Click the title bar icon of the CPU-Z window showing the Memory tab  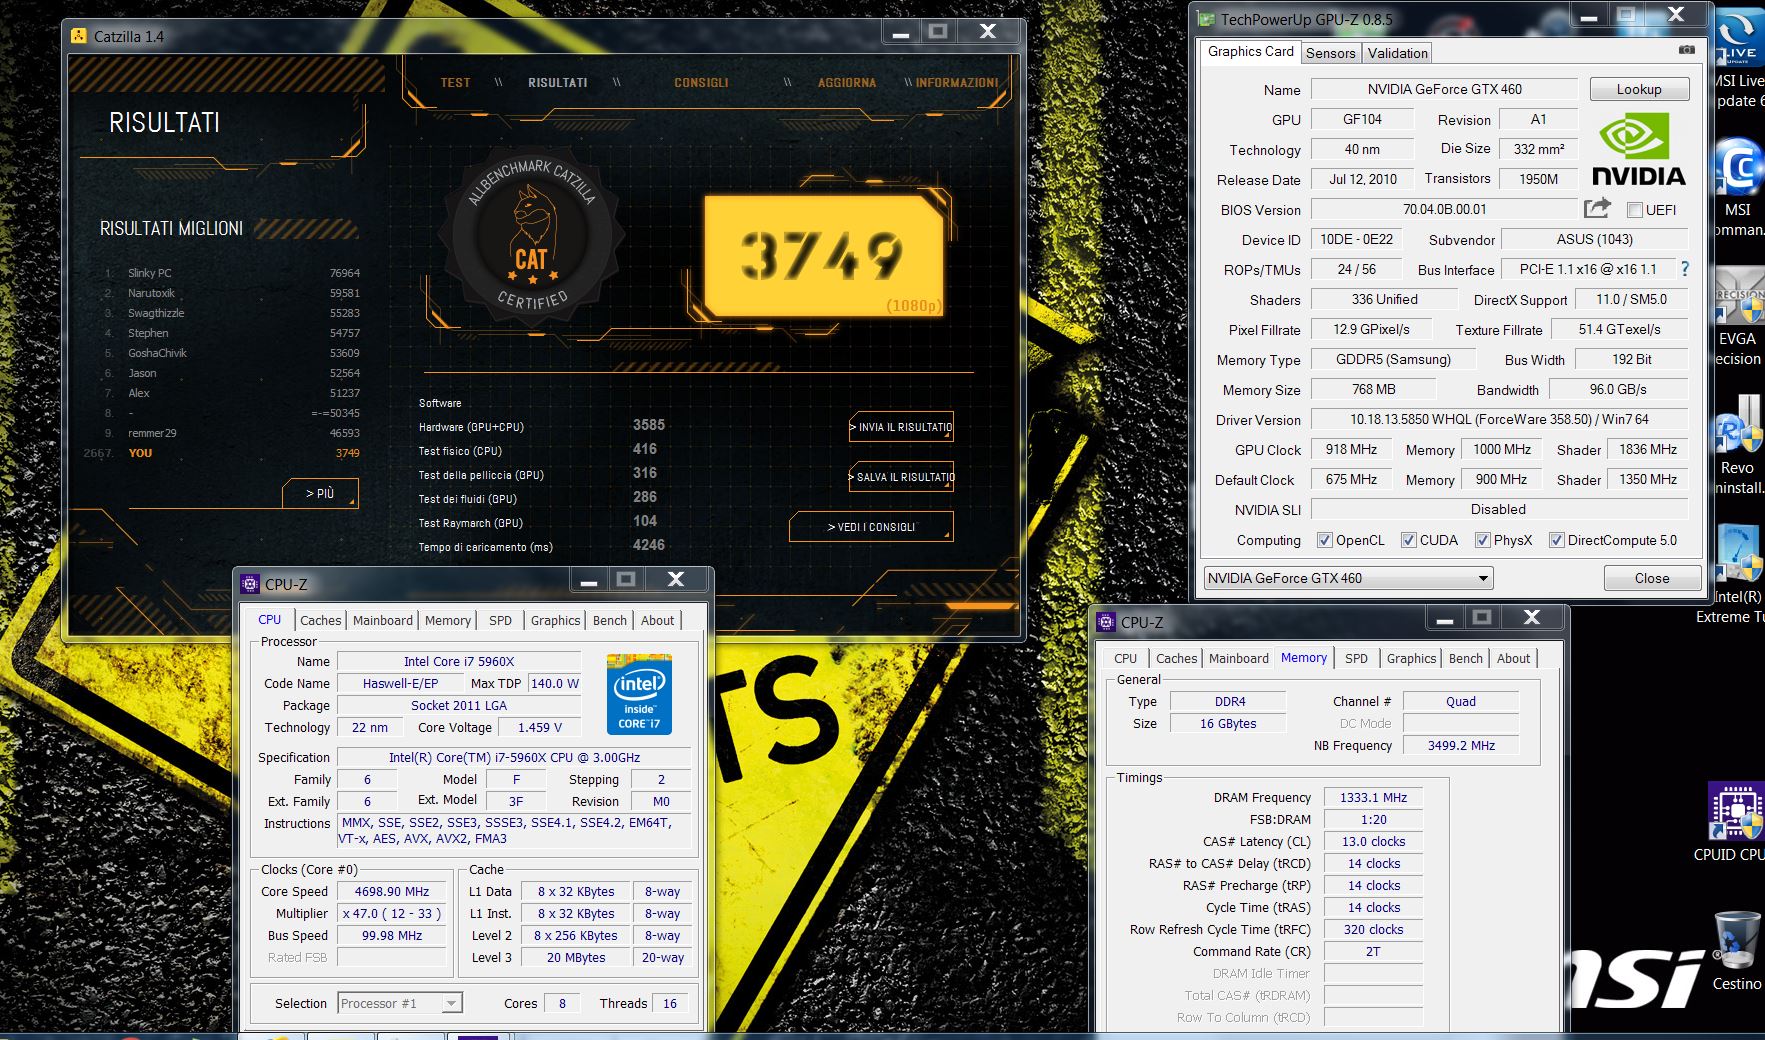(x=1106, y=622)
